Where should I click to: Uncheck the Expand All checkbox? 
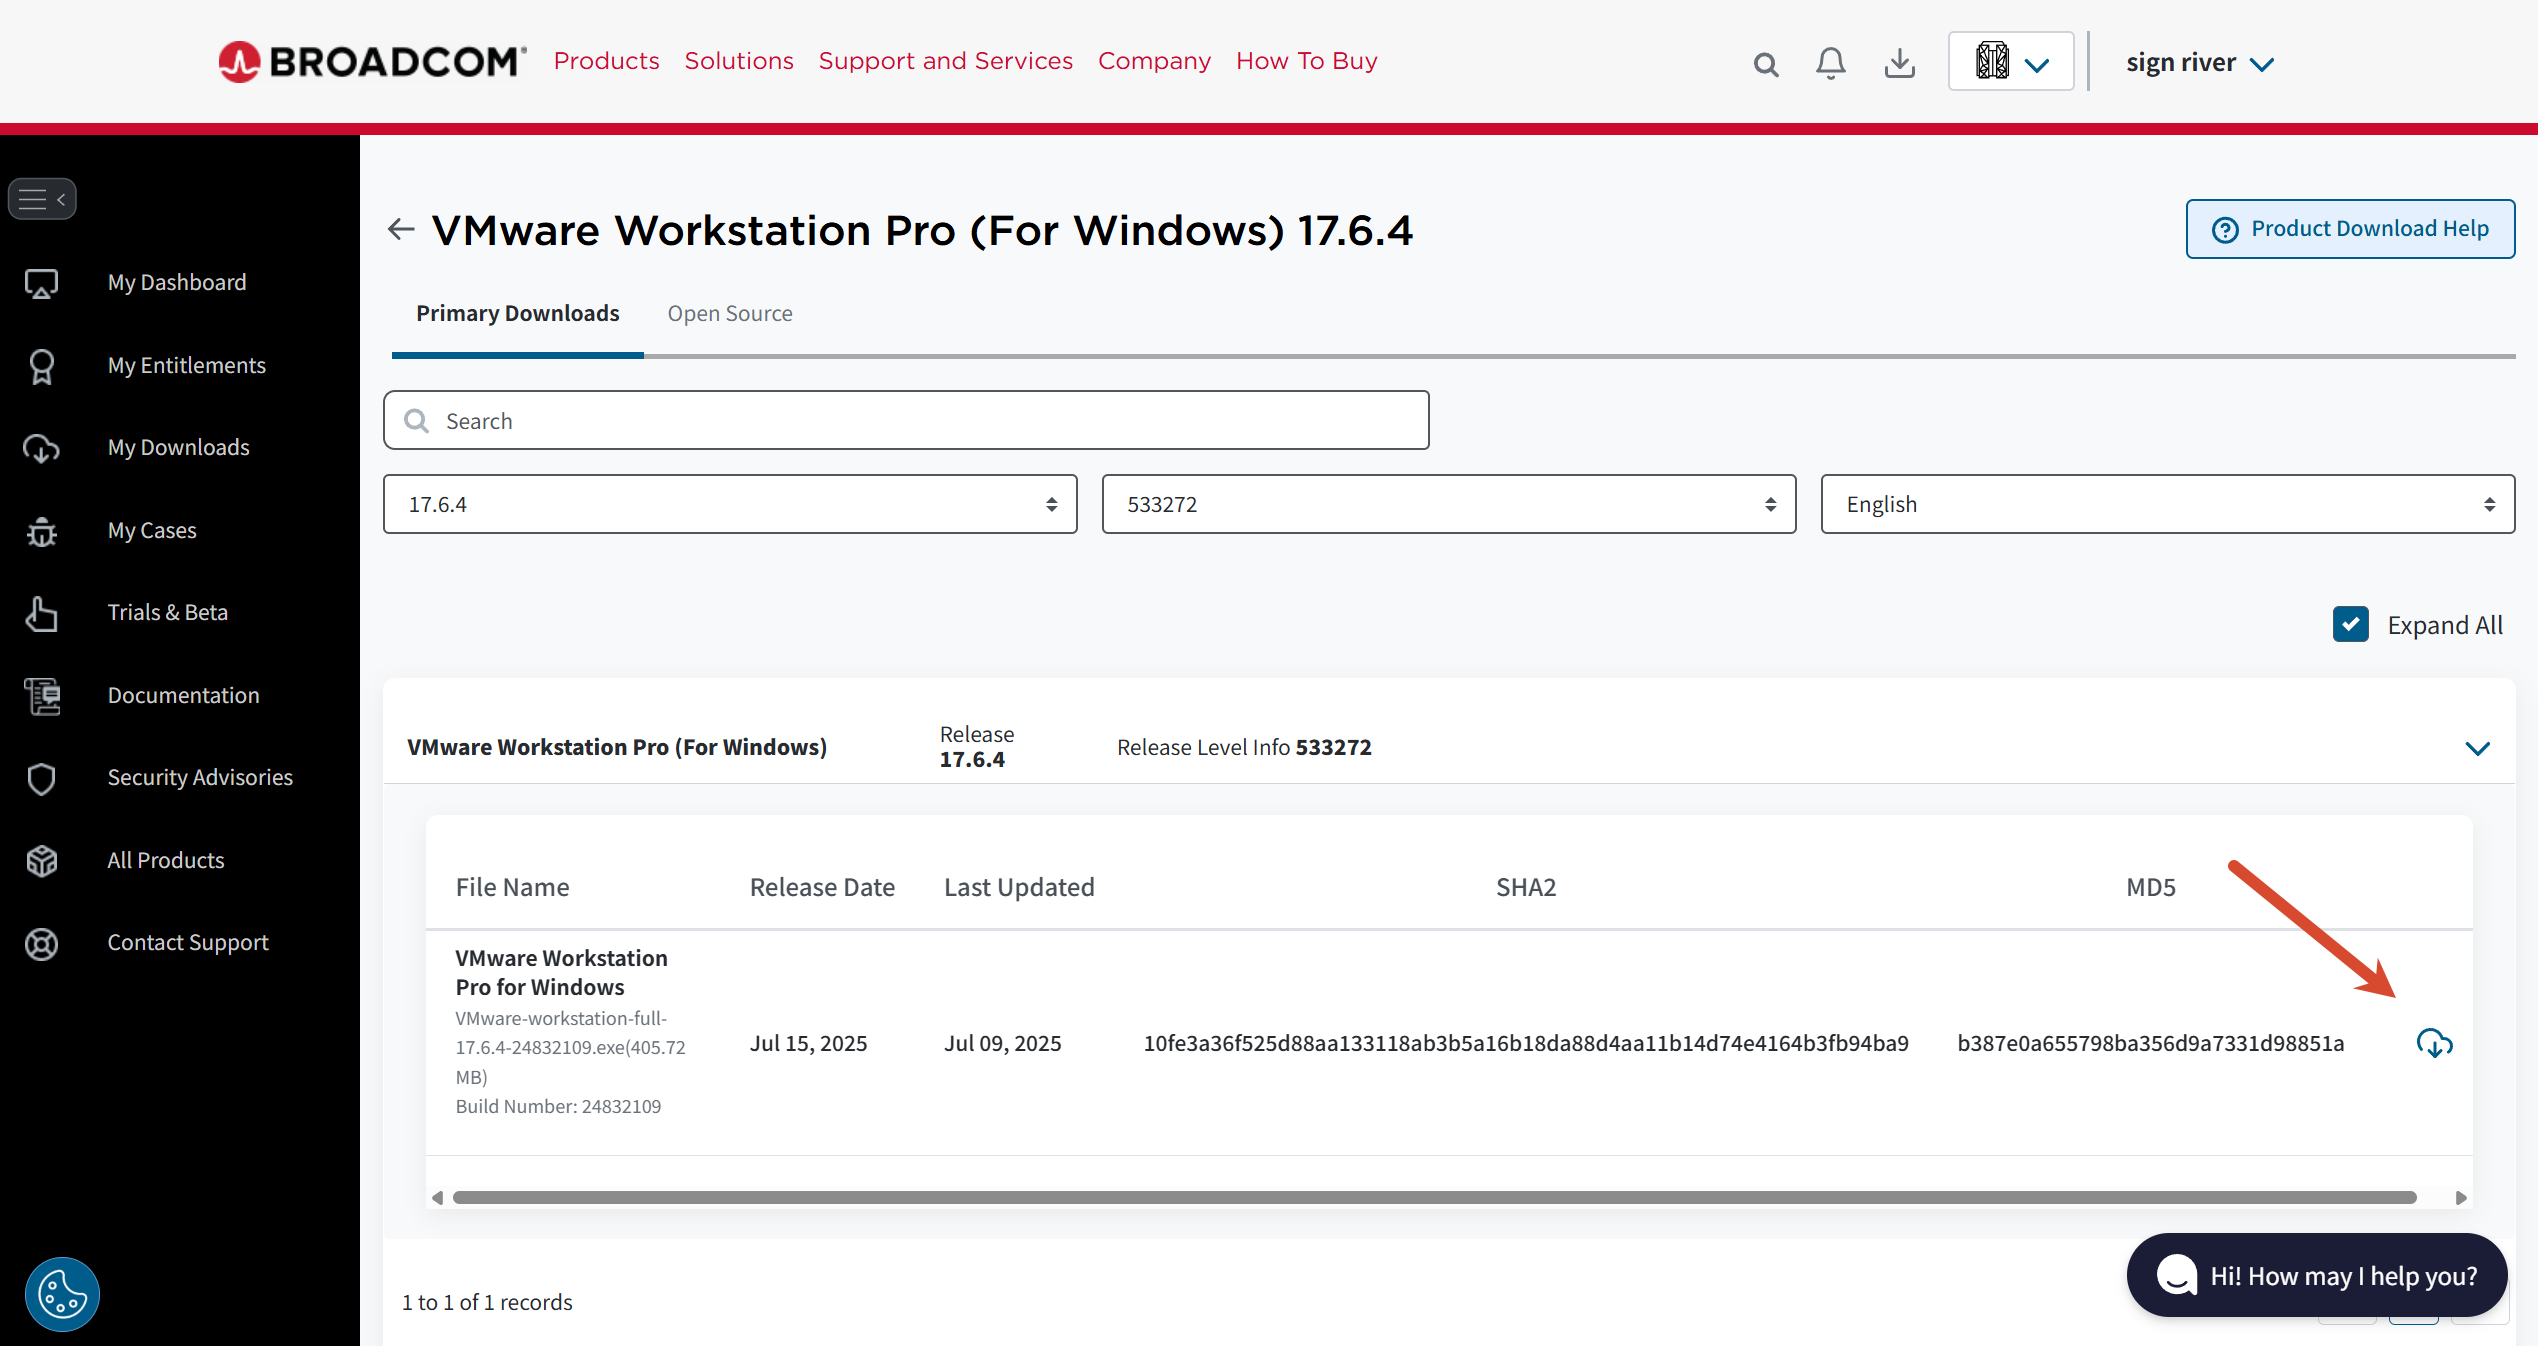pyautogui.click(x=2351, y=624)
